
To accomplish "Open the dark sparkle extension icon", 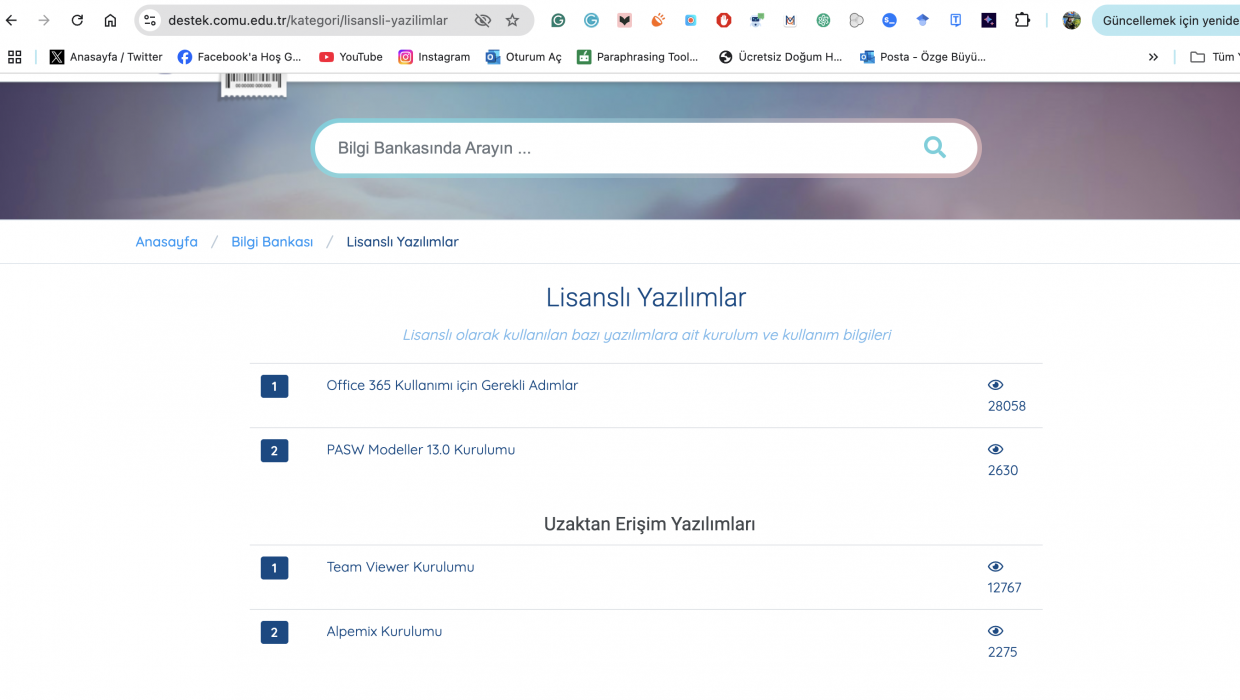I will coord(989,20).
